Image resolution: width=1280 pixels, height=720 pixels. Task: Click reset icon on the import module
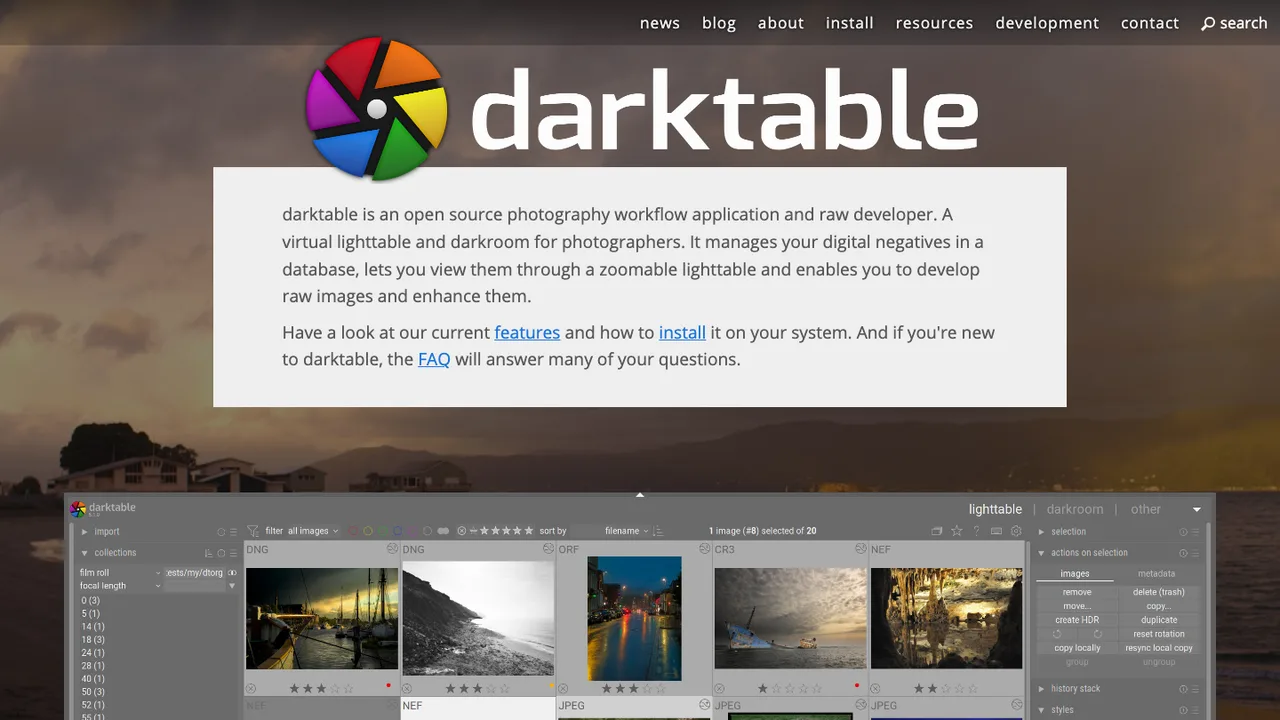pyautogui.click(x=221, y=532)
